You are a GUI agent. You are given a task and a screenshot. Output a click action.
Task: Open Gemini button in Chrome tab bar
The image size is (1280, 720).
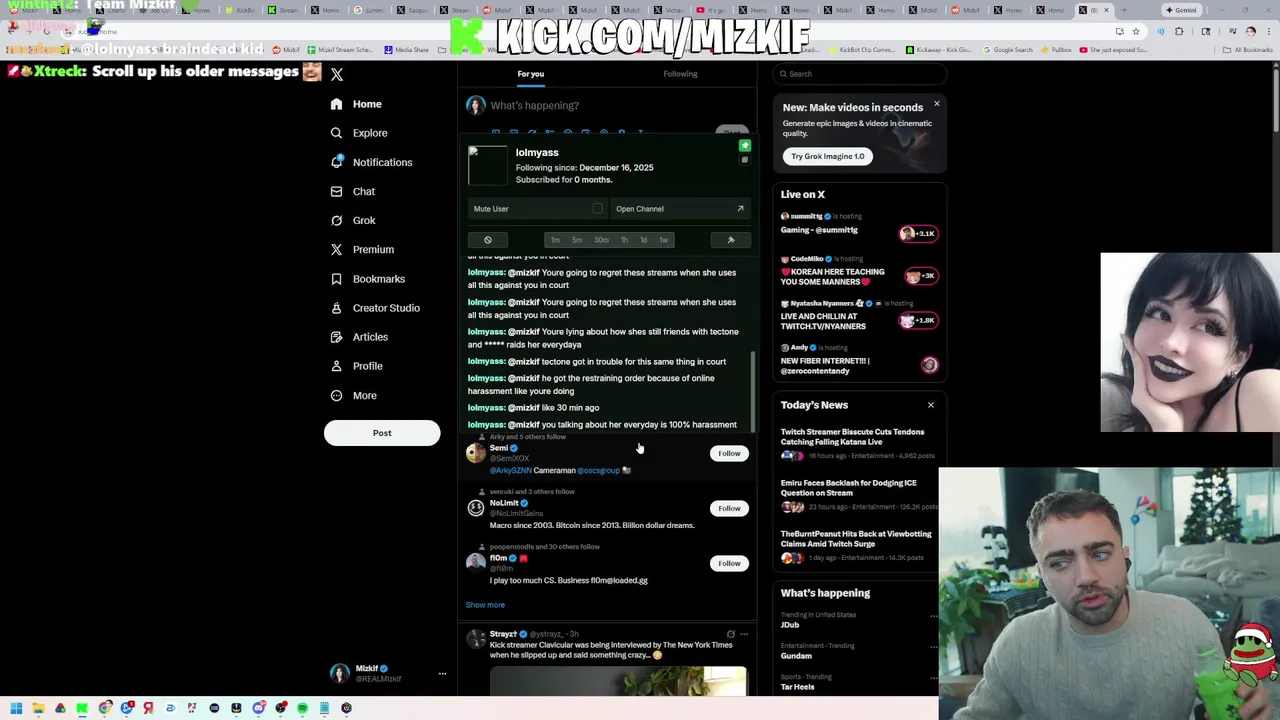click(1183, 10)
